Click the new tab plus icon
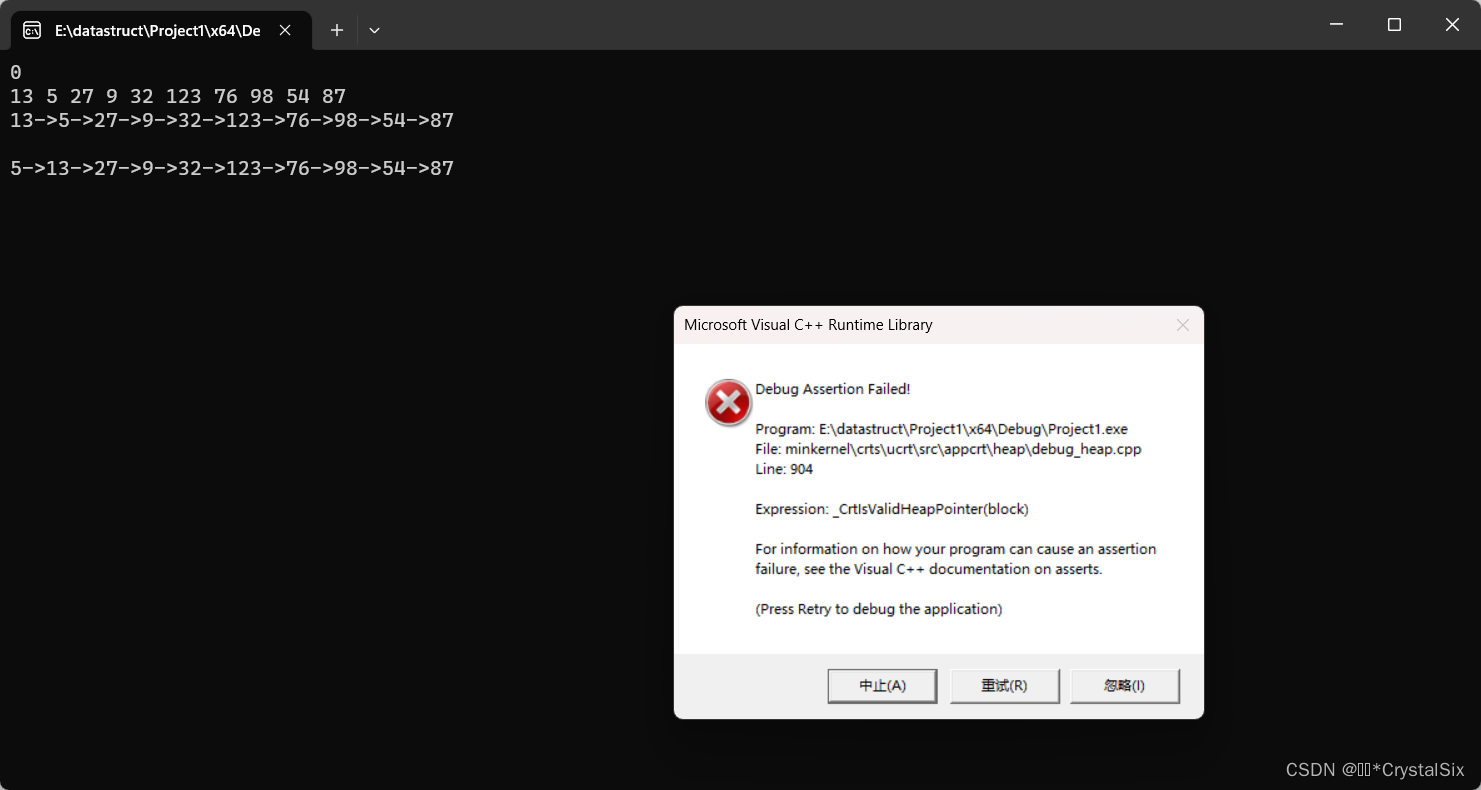The width and height of the screenshot is (1481, 790). coord(336,30)
